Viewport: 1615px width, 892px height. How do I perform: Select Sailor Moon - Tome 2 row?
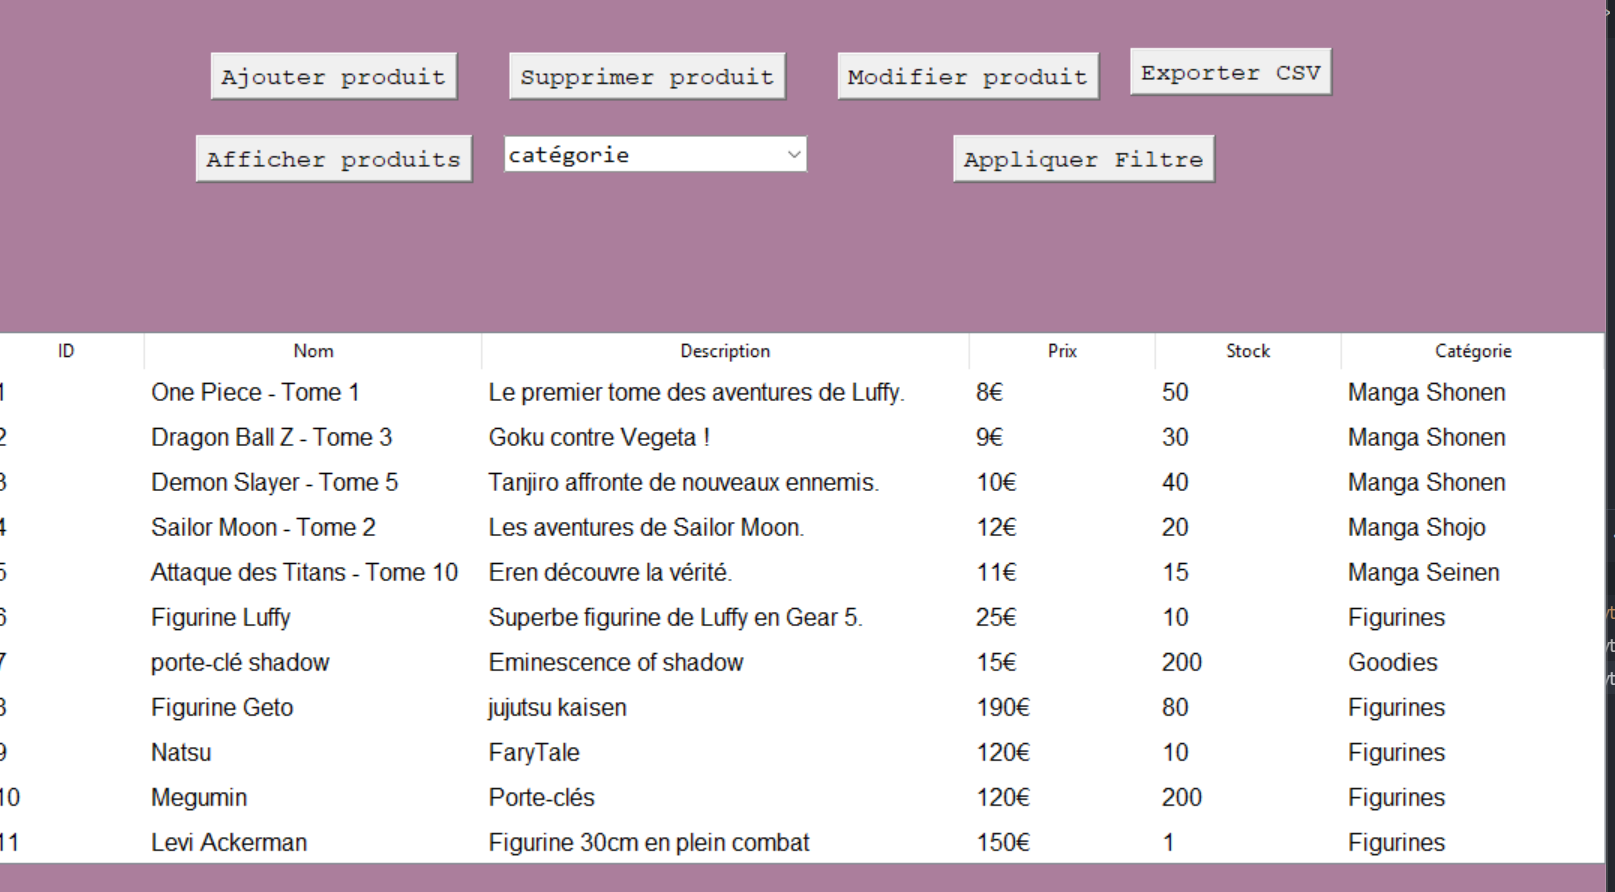click(x=802, y=527)
